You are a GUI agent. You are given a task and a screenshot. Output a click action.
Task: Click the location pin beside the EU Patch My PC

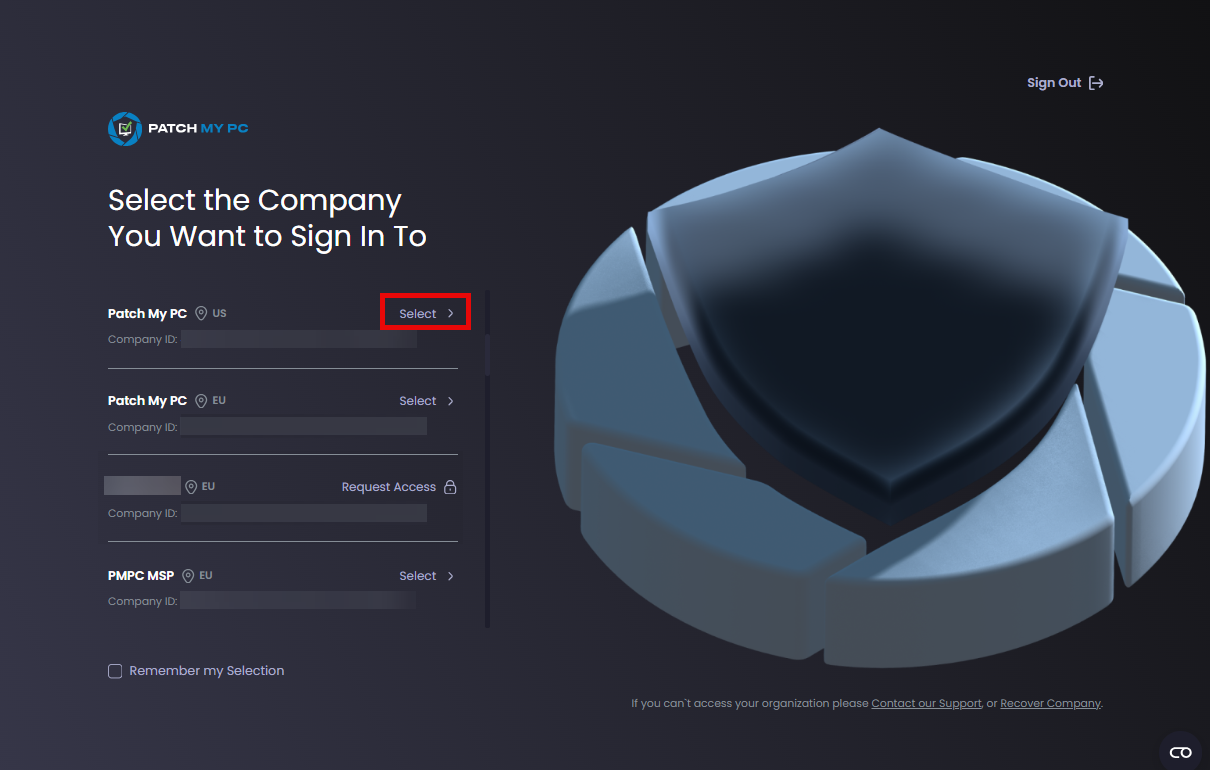coord(201,400)
